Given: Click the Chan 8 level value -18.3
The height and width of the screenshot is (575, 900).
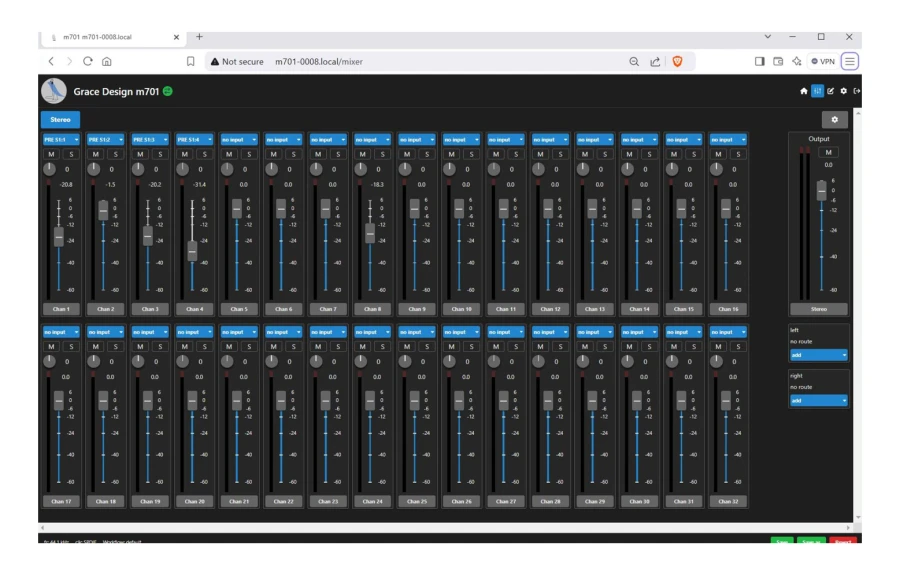Looking at the screenshot, I should (x=377, y=185).
